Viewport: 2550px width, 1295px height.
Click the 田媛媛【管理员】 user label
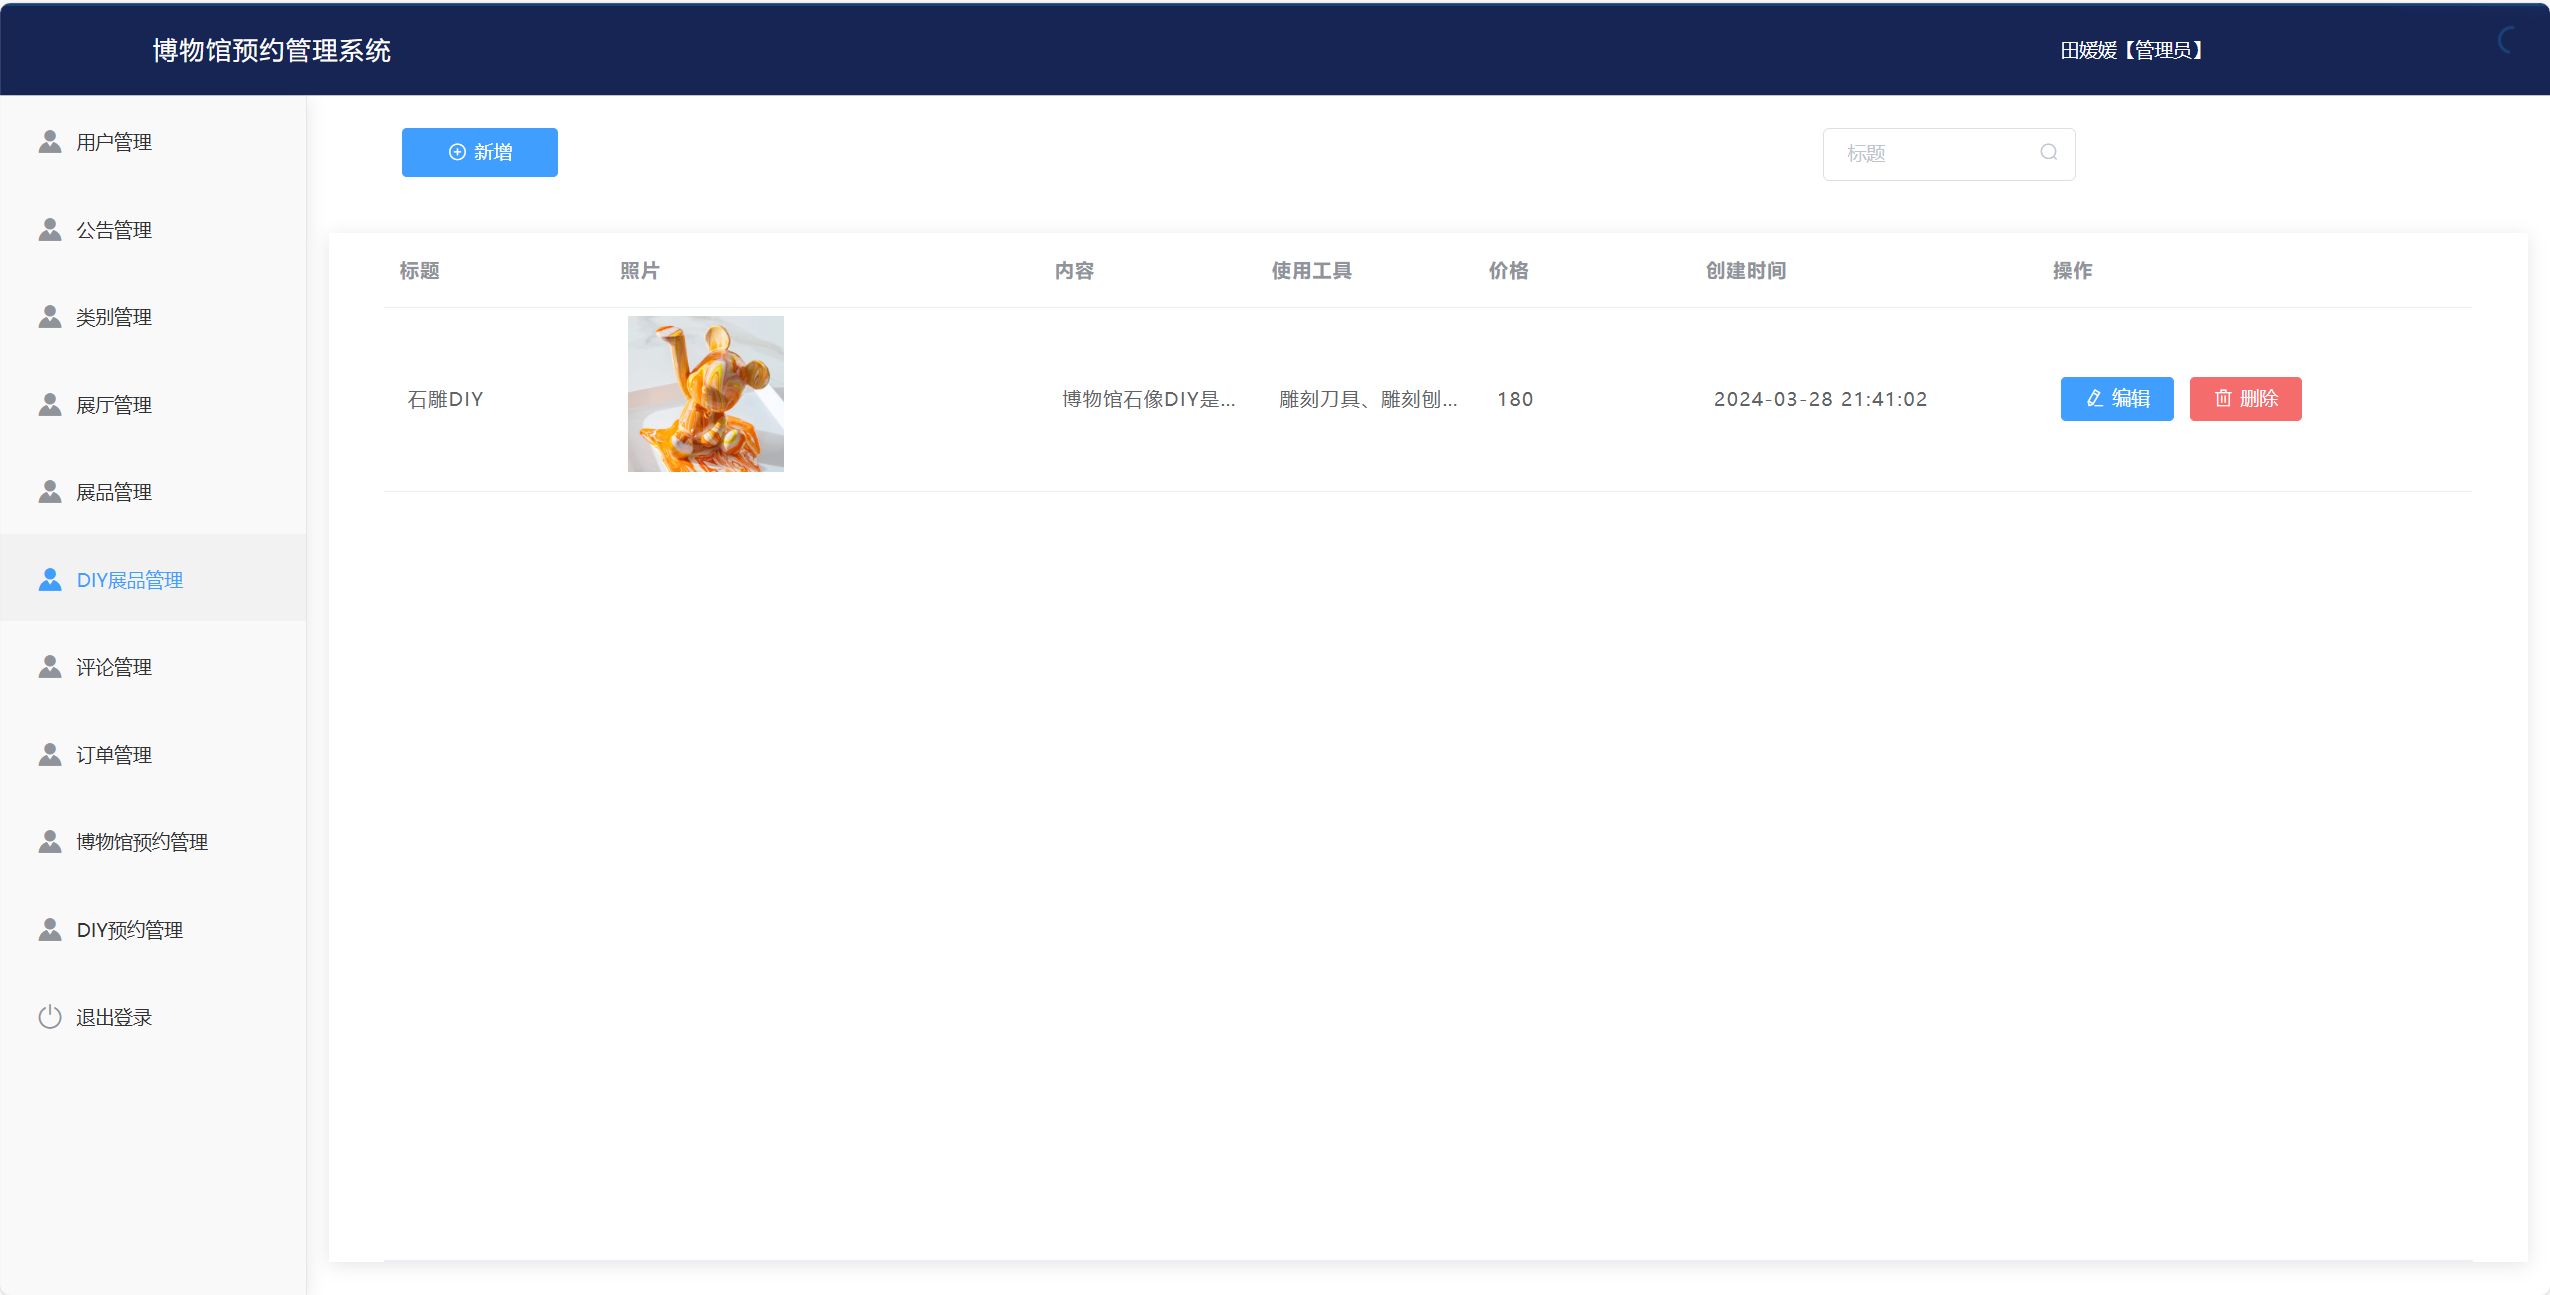2131,50
